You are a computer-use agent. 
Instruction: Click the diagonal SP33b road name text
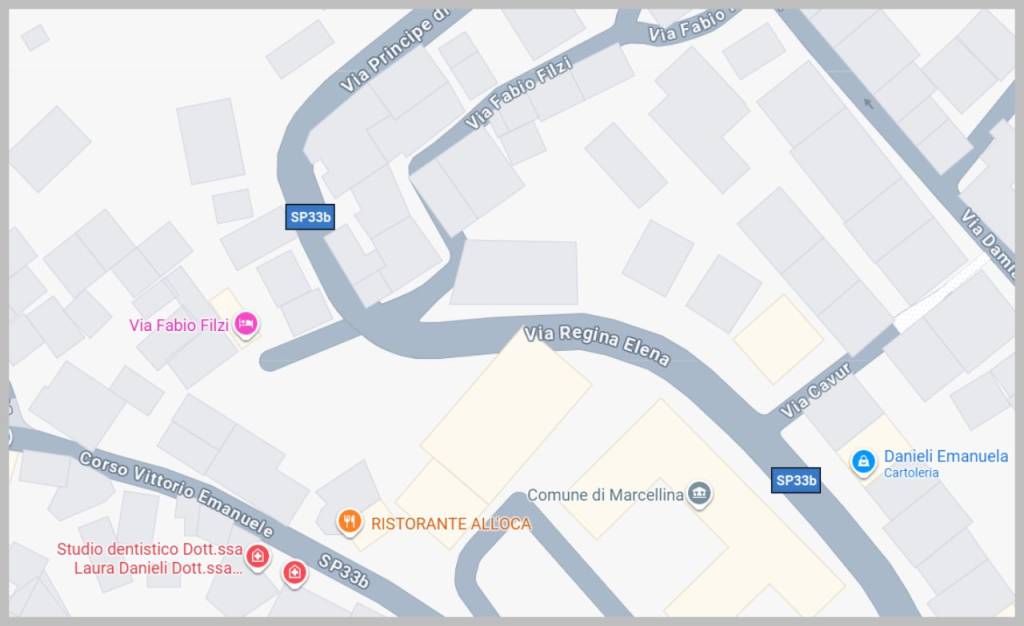(x=344, y=571)
